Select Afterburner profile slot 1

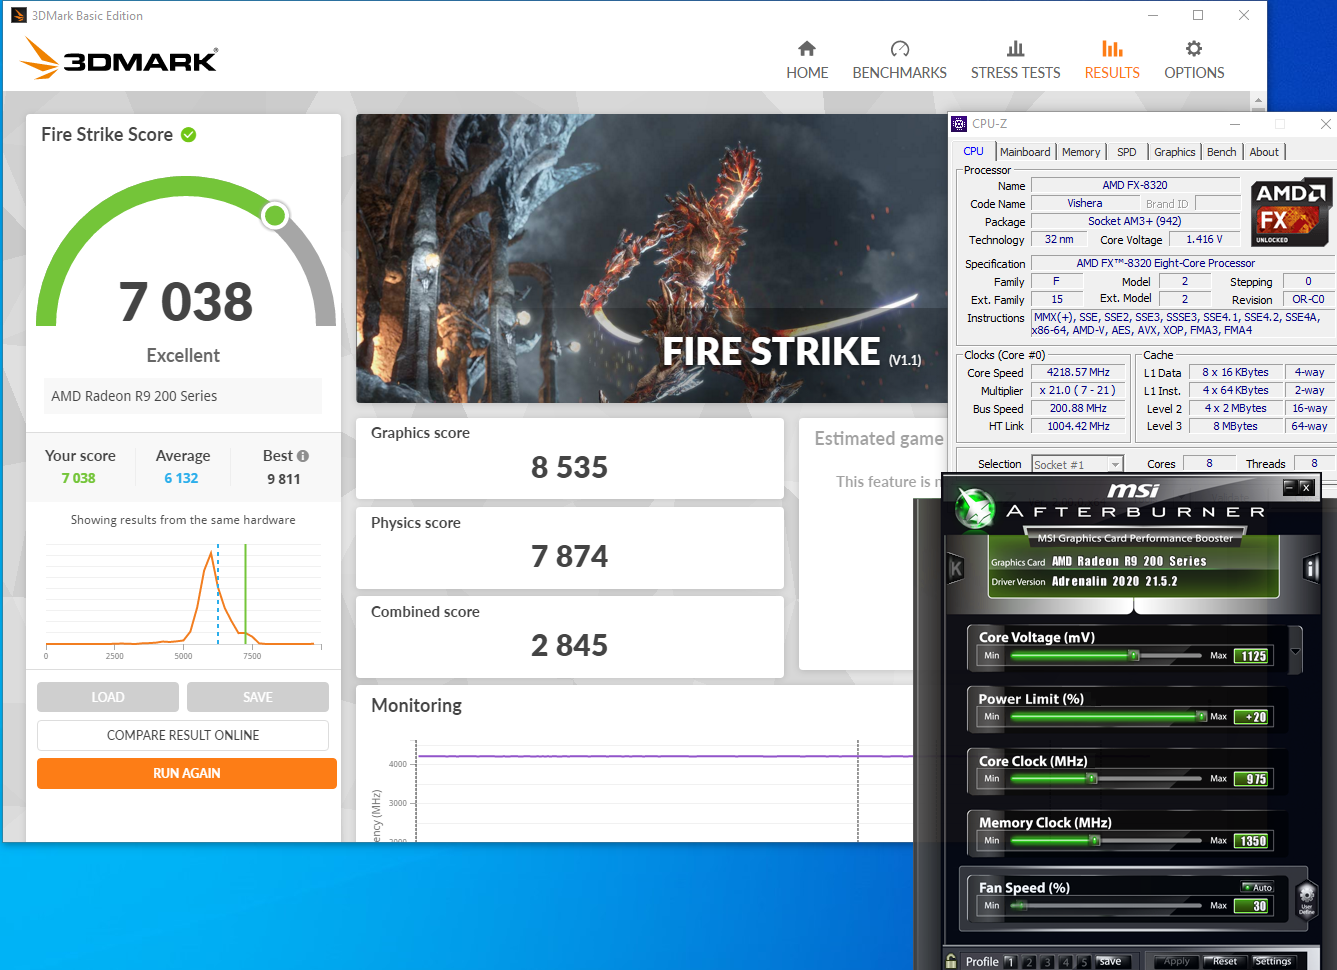point(1010,962)
